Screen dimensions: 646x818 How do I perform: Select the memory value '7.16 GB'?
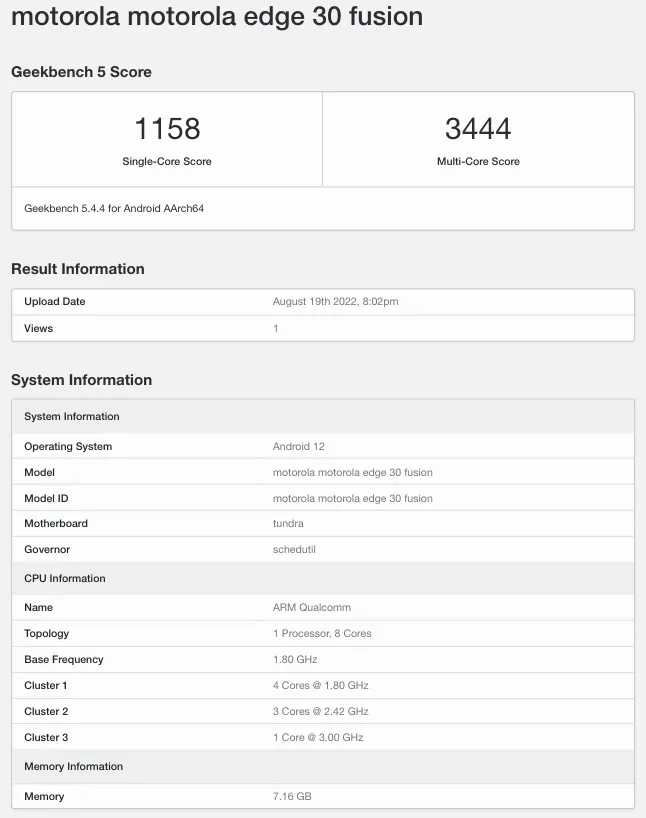[292, 797]
